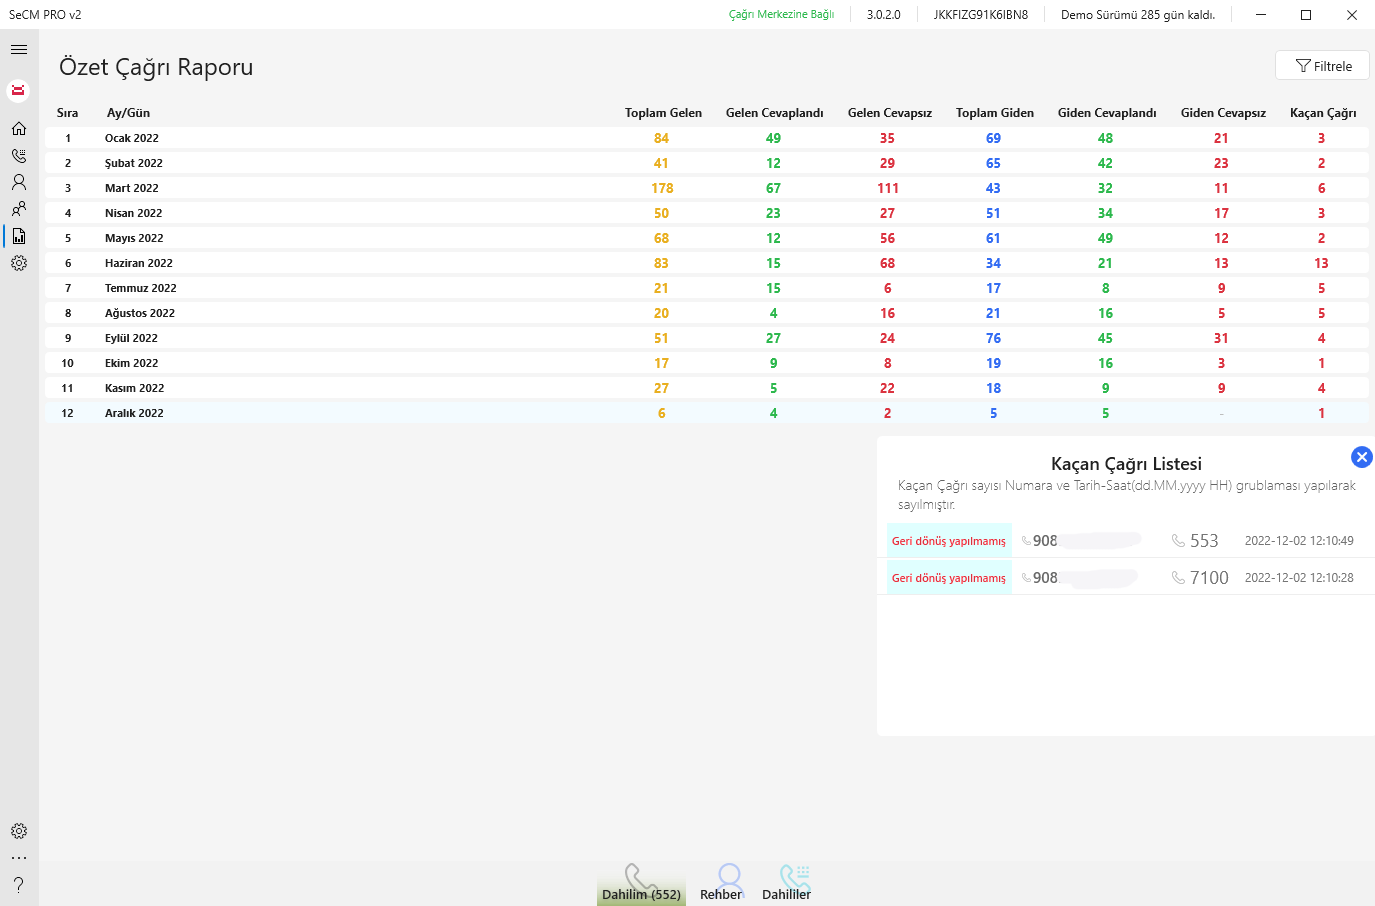Open the Dahililer tab
Screen dimensions: 1375x906
click(786, 884)
